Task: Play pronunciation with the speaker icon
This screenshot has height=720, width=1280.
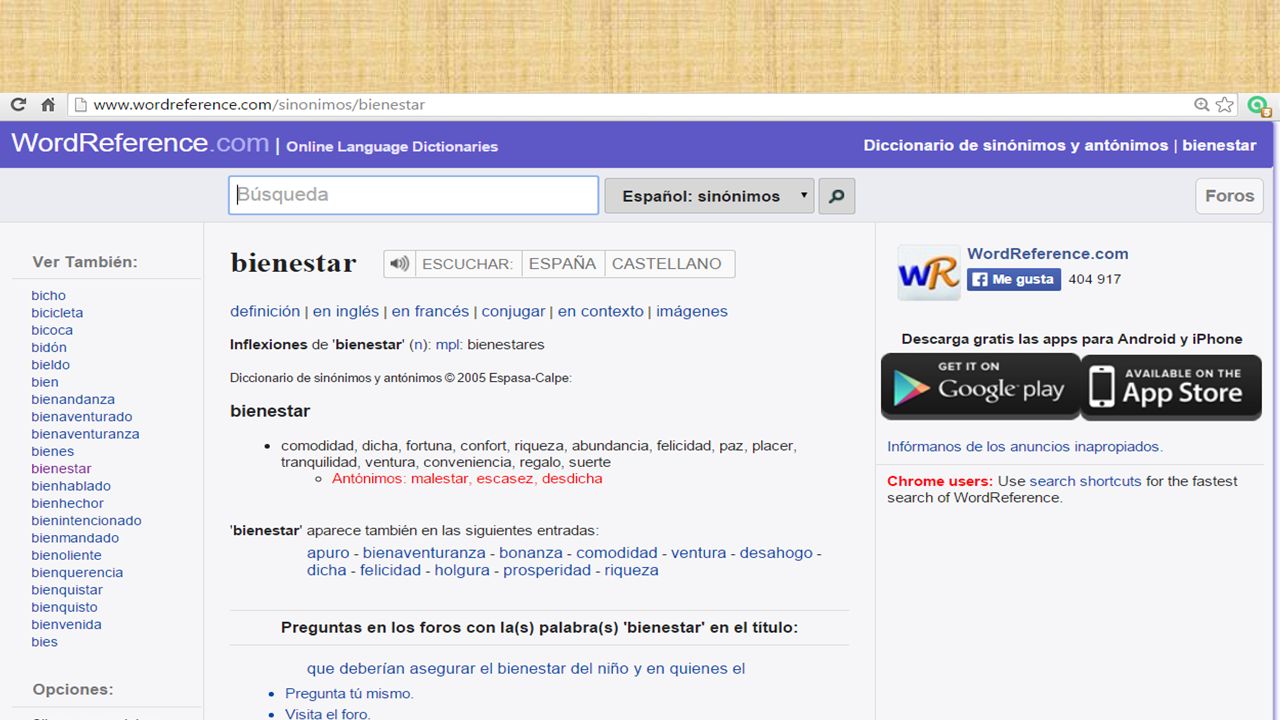Action: click(x=400, y=264)
